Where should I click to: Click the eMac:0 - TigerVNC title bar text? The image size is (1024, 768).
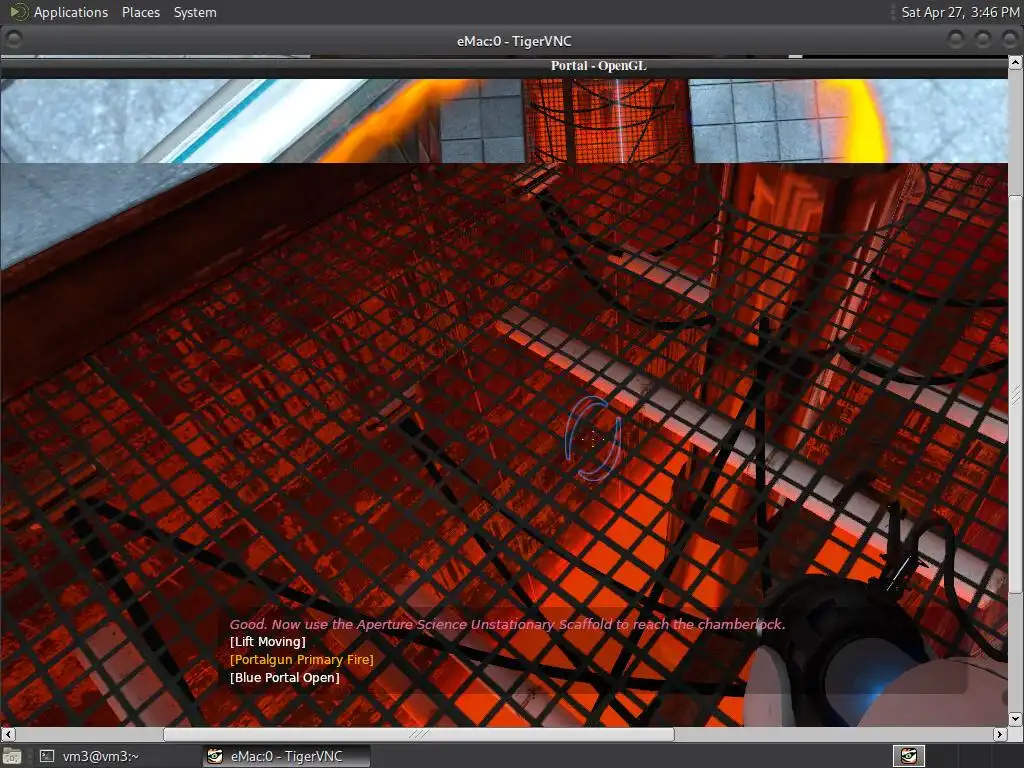pyautogui.click(x=514, y=41)
